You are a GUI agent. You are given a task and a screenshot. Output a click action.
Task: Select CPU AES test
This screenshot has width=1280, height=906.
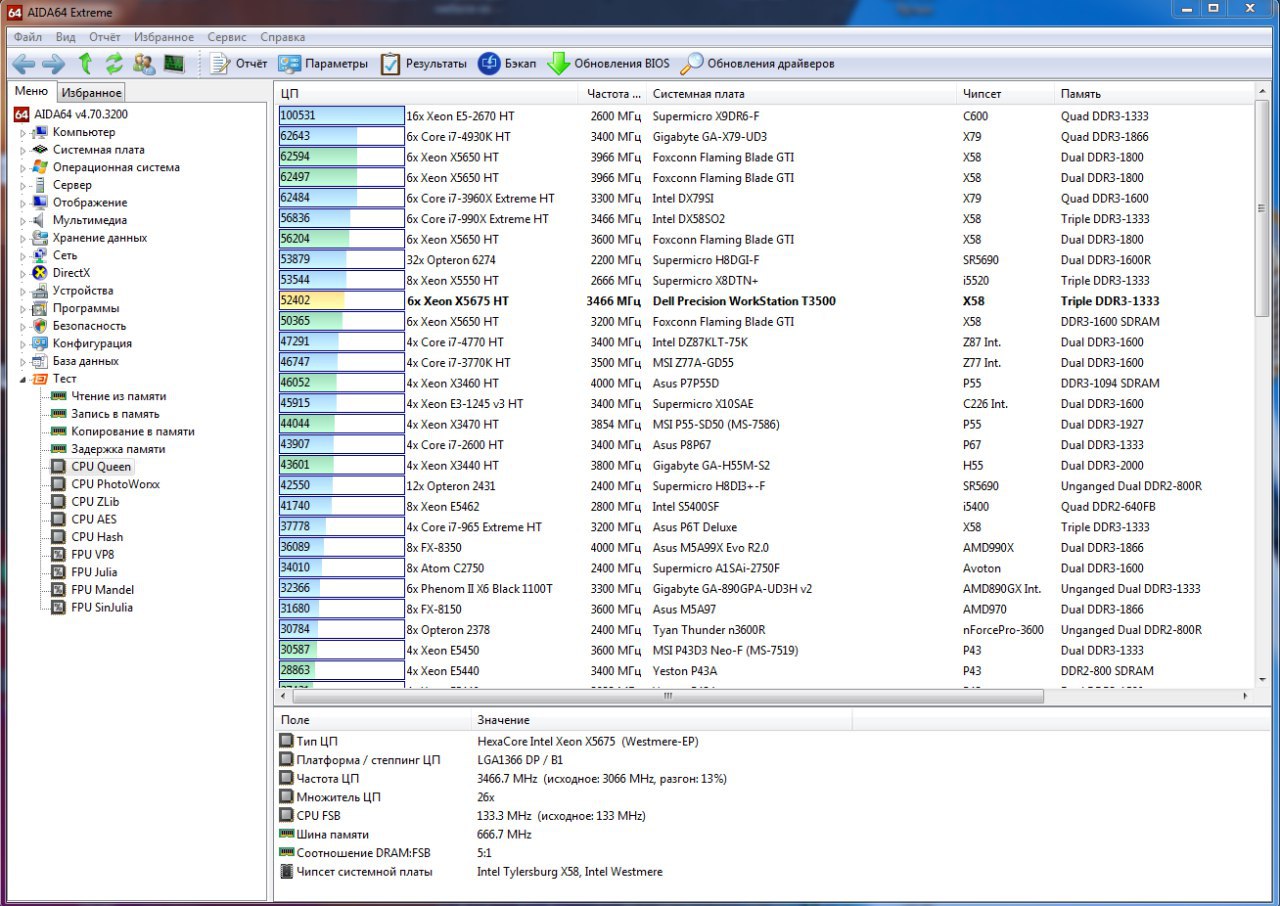[94, 519]
